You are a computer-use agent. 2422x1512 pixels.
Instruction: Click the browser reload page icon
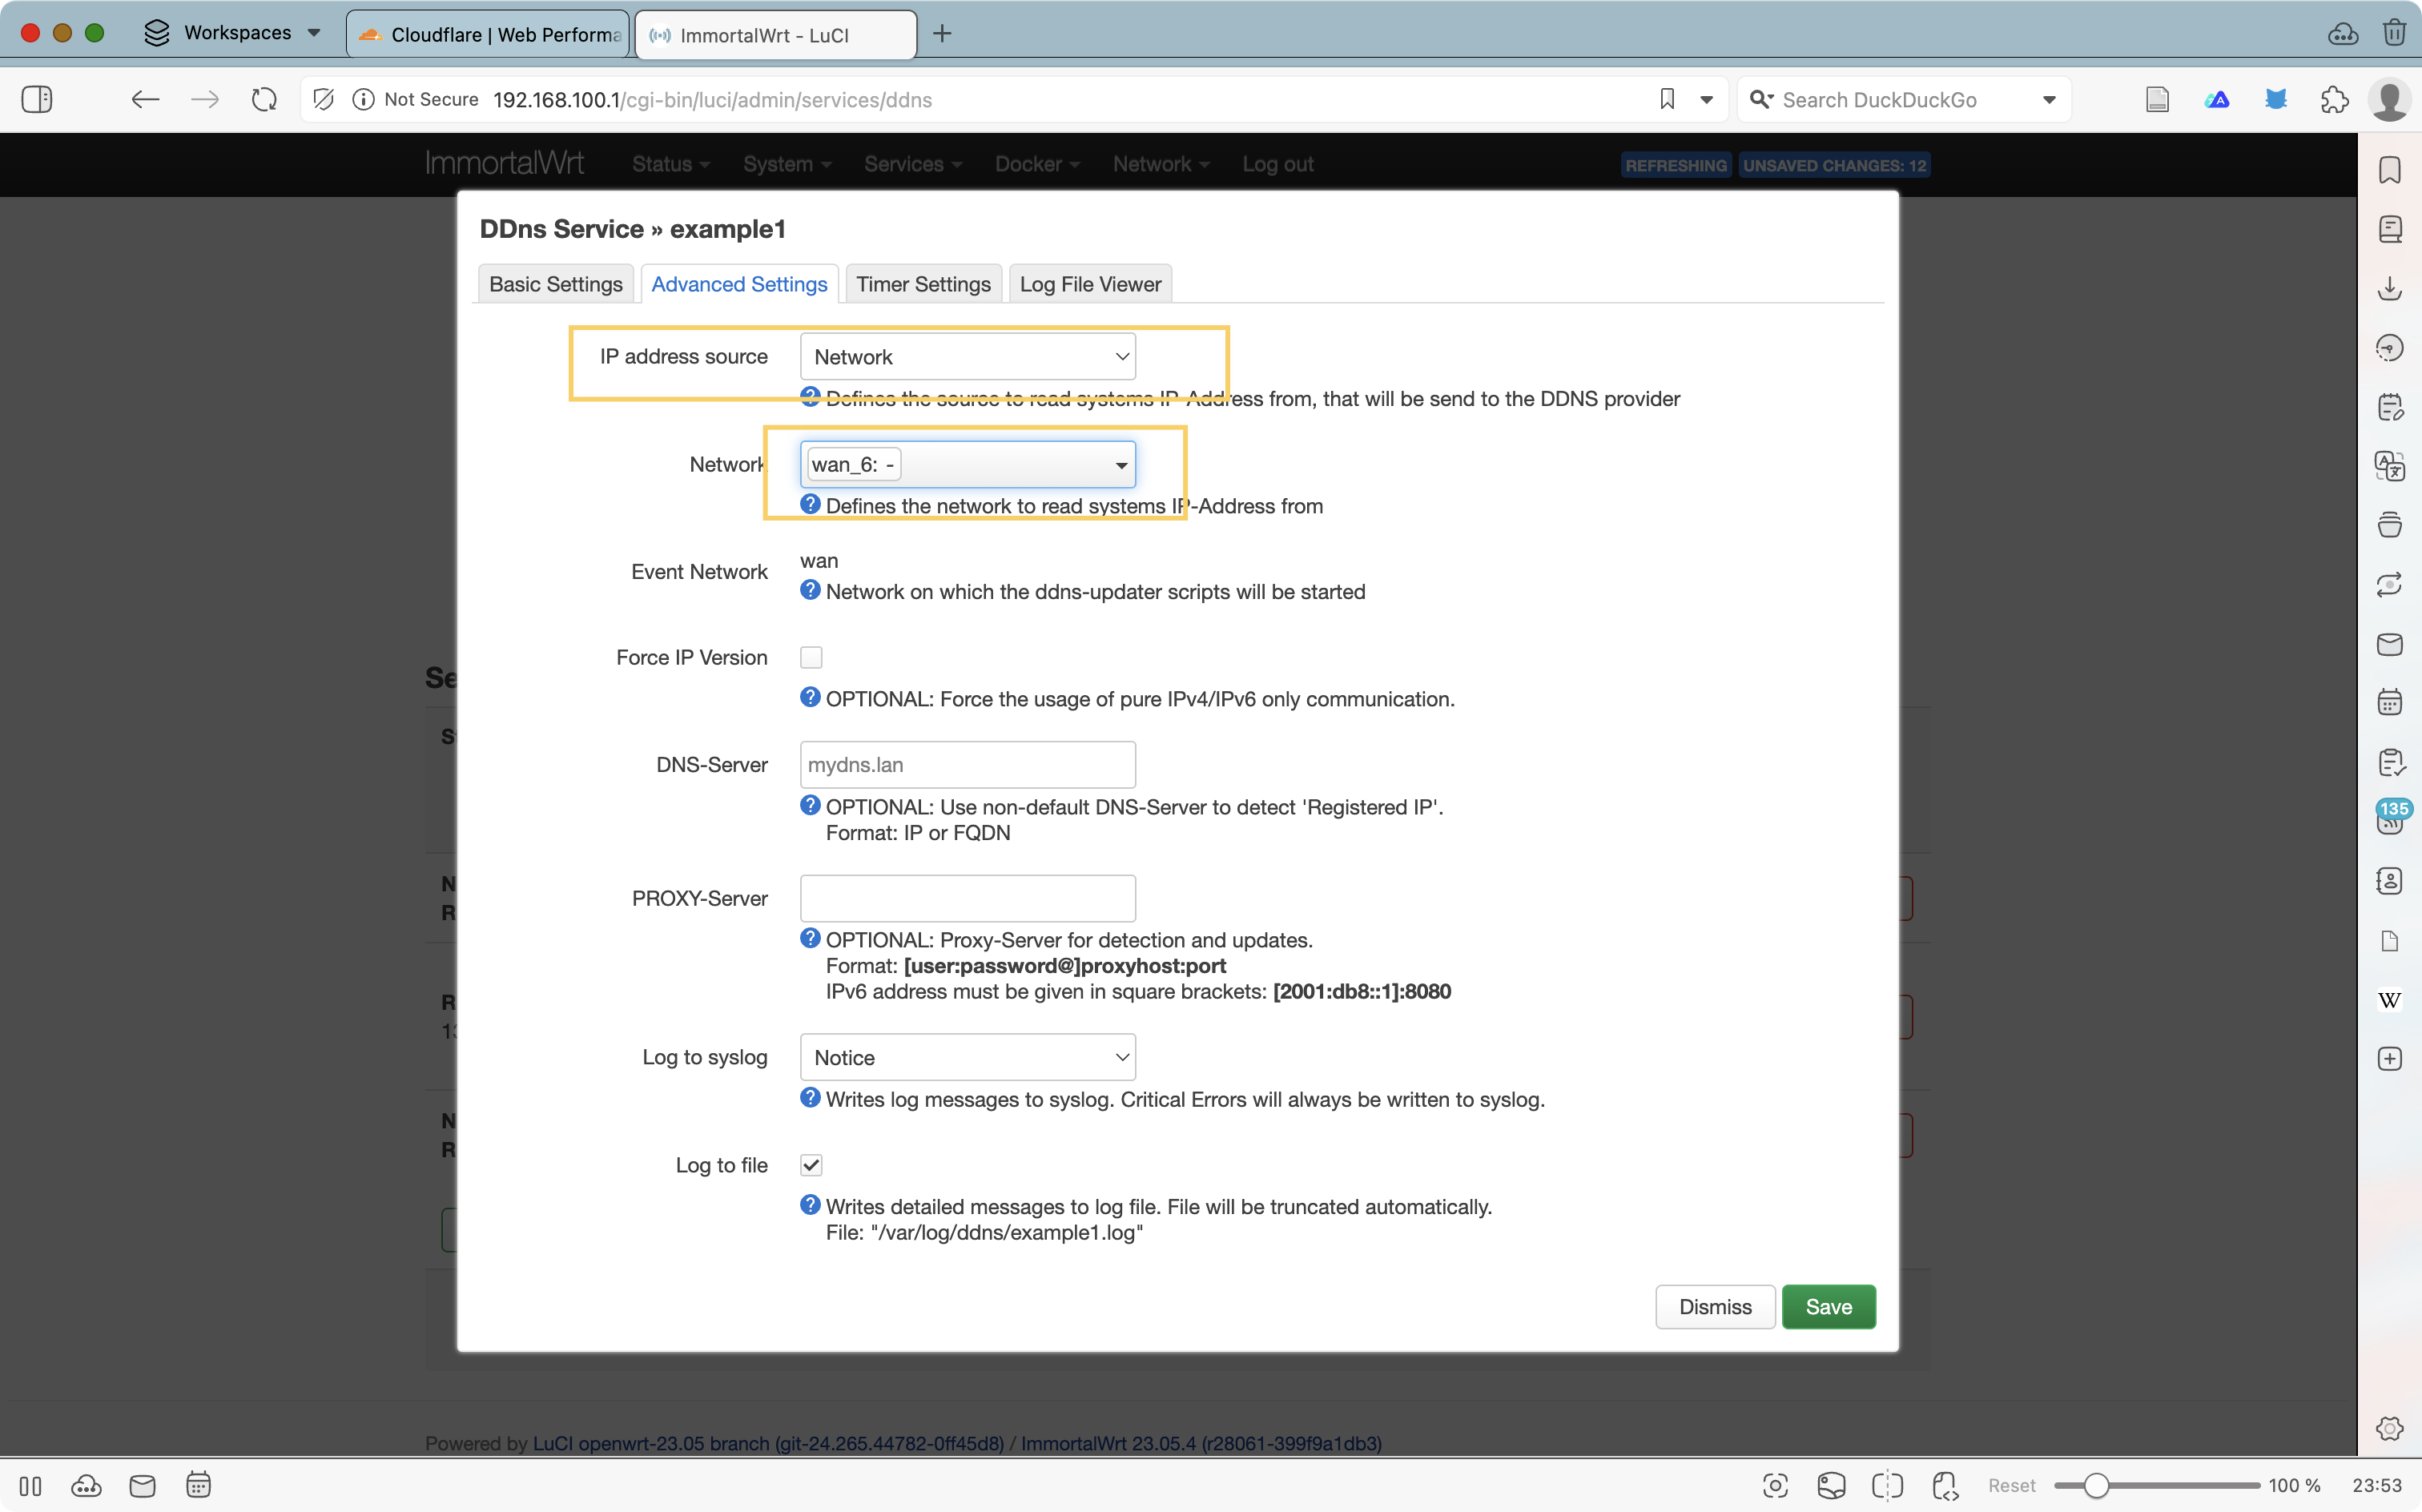click(264, 99)
